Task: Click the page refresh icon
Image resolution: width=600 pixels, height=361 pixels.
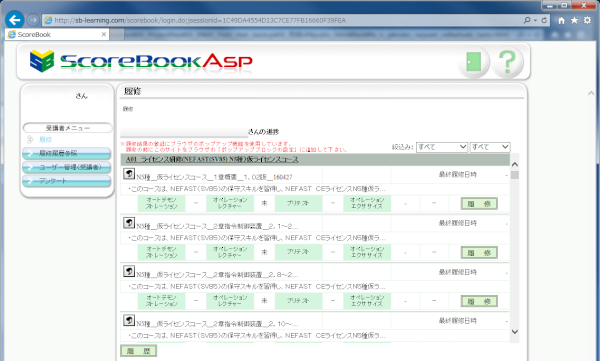Action: pos(544,20)
